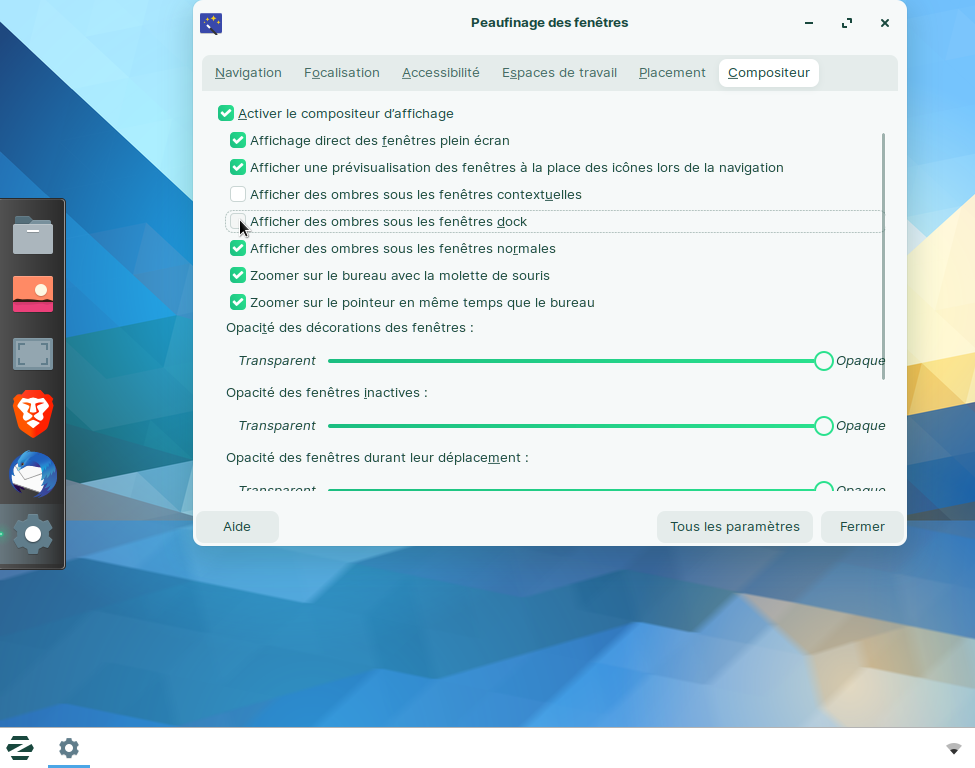
Task: Open the screenshot tool in dock
Action: (33, 354)
